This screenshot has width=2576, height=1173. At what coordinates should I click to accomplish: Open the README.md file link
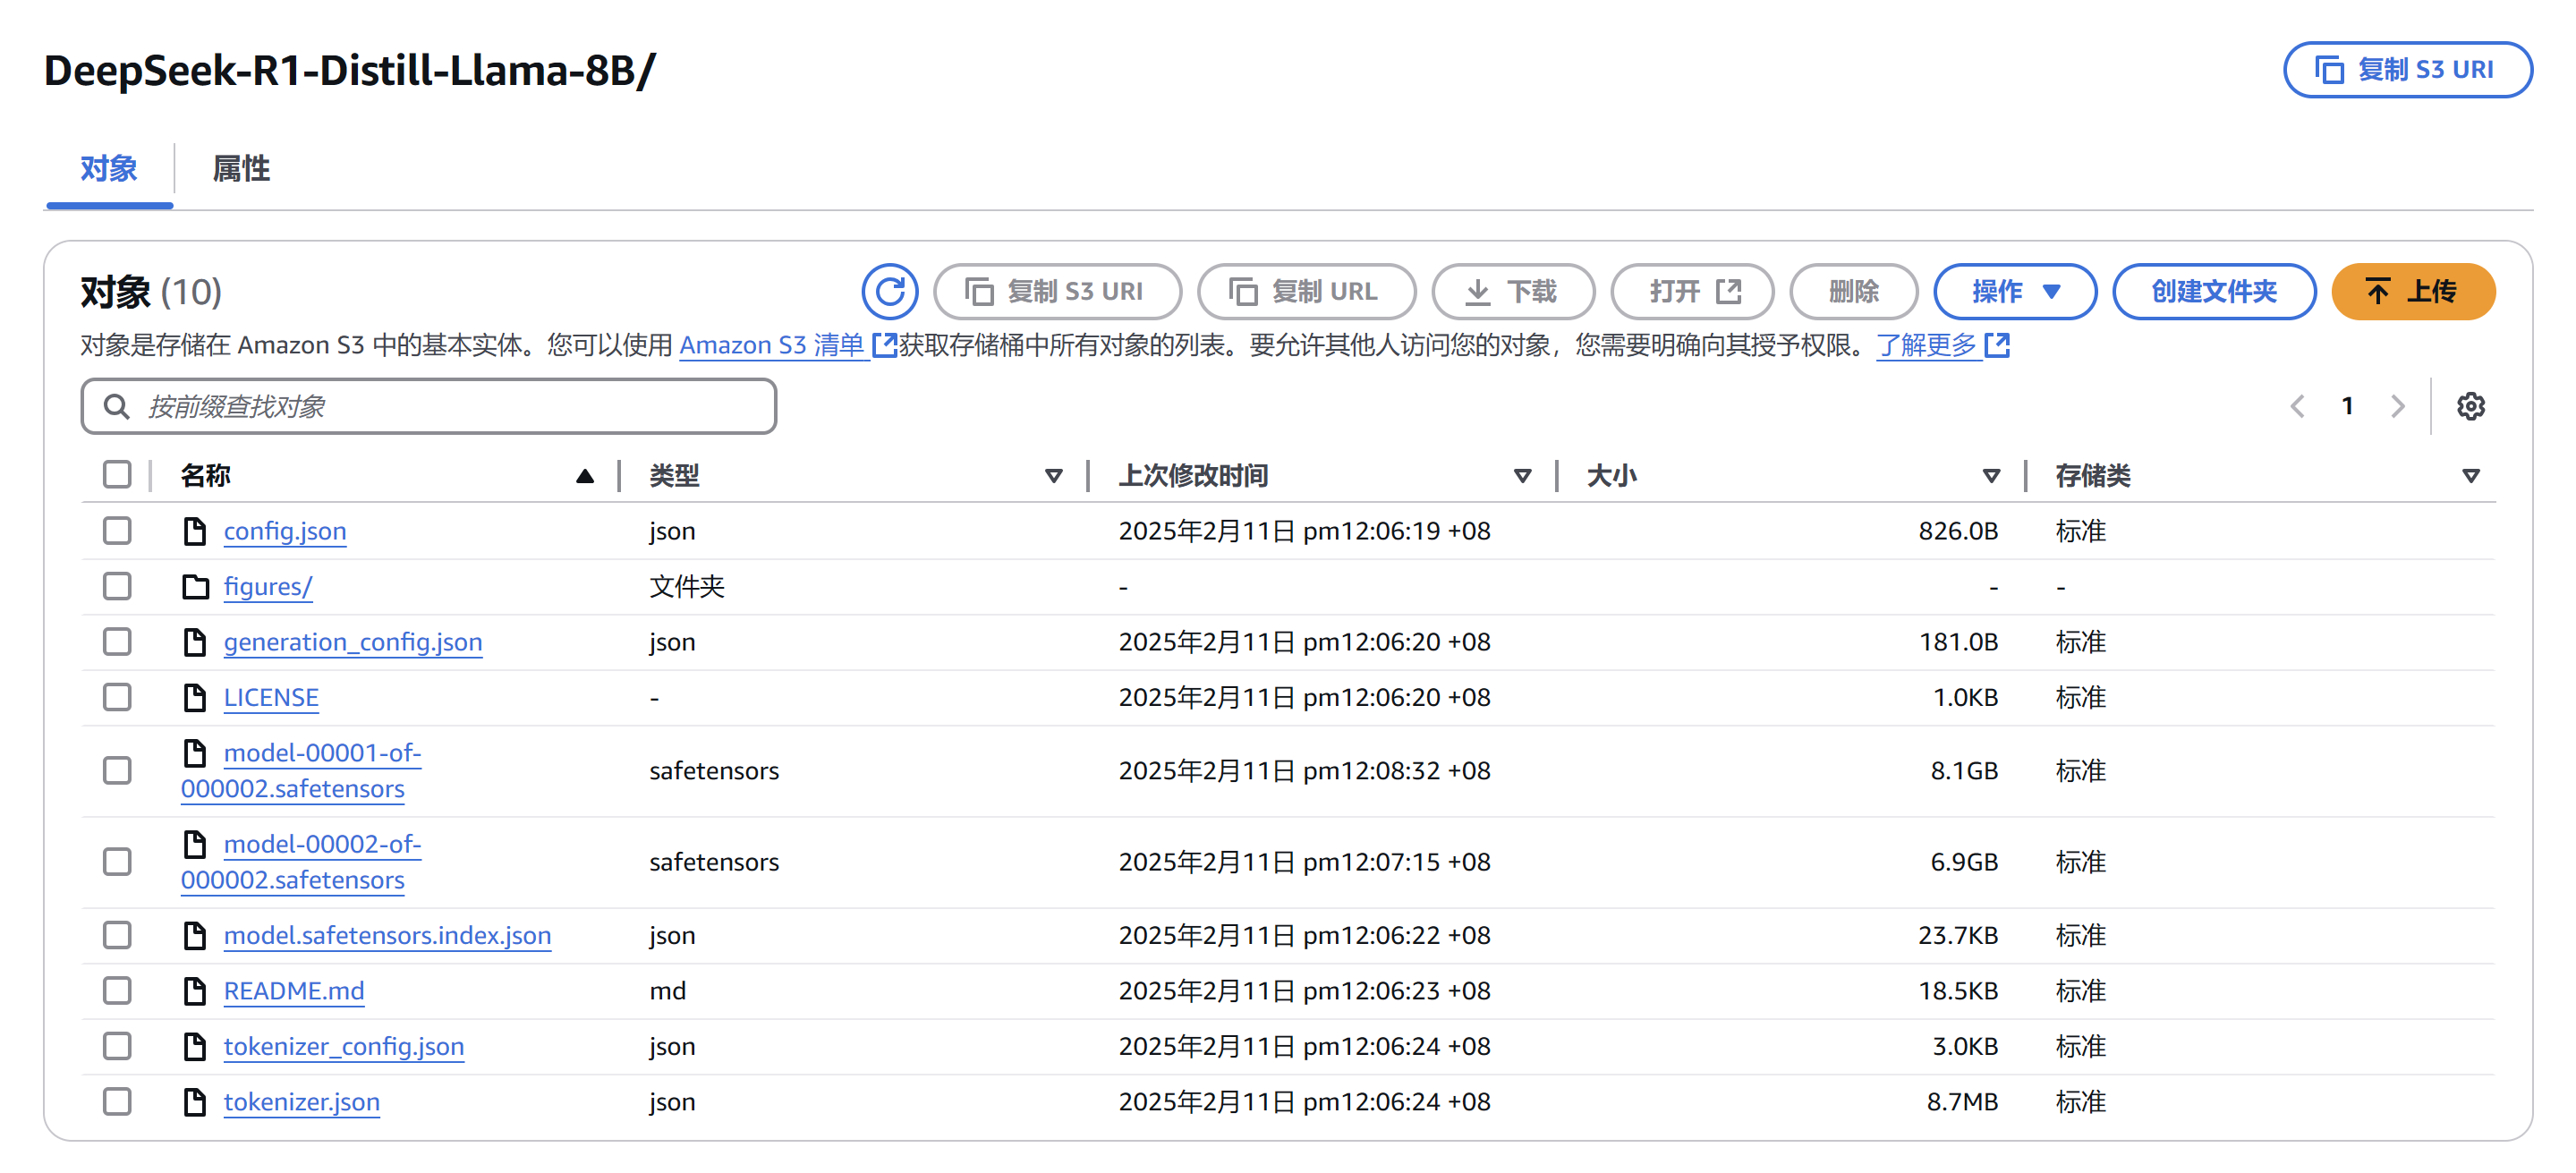point(293,991)
